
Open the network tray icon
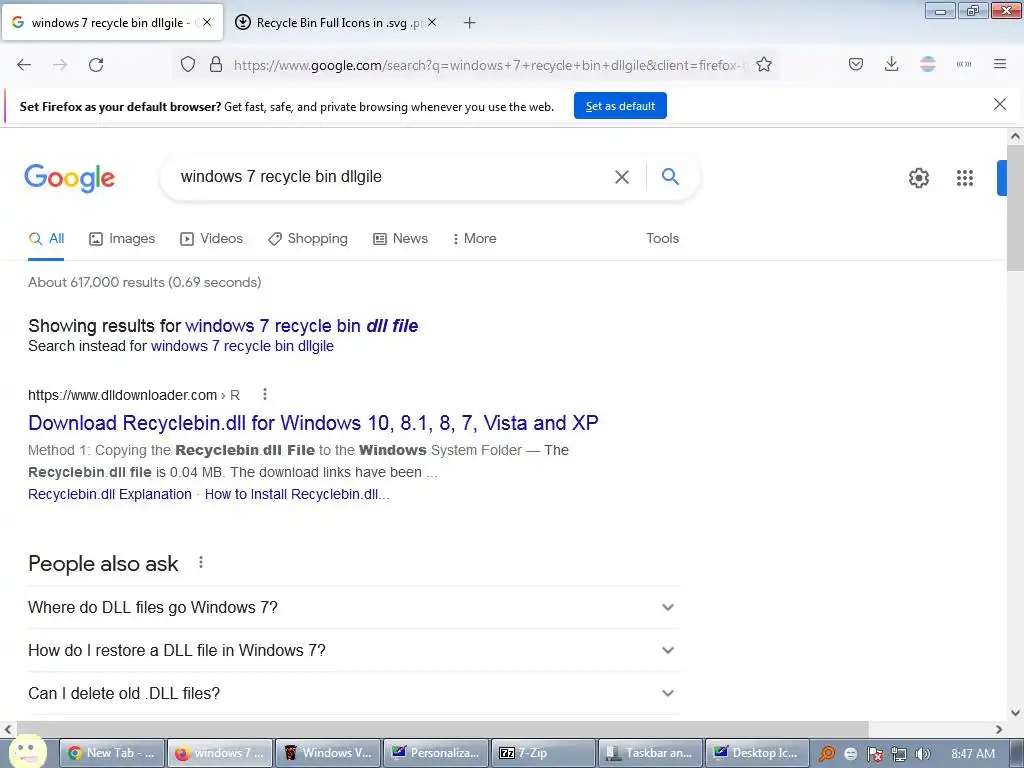(899, 754)
